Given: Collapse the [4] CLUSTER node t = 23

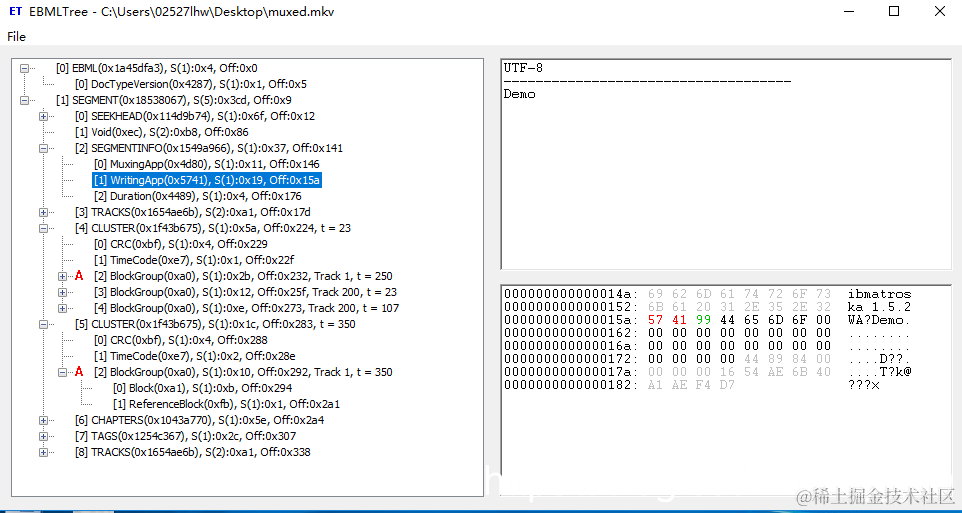Looking at the screenshot, I should tap(44, 228).
